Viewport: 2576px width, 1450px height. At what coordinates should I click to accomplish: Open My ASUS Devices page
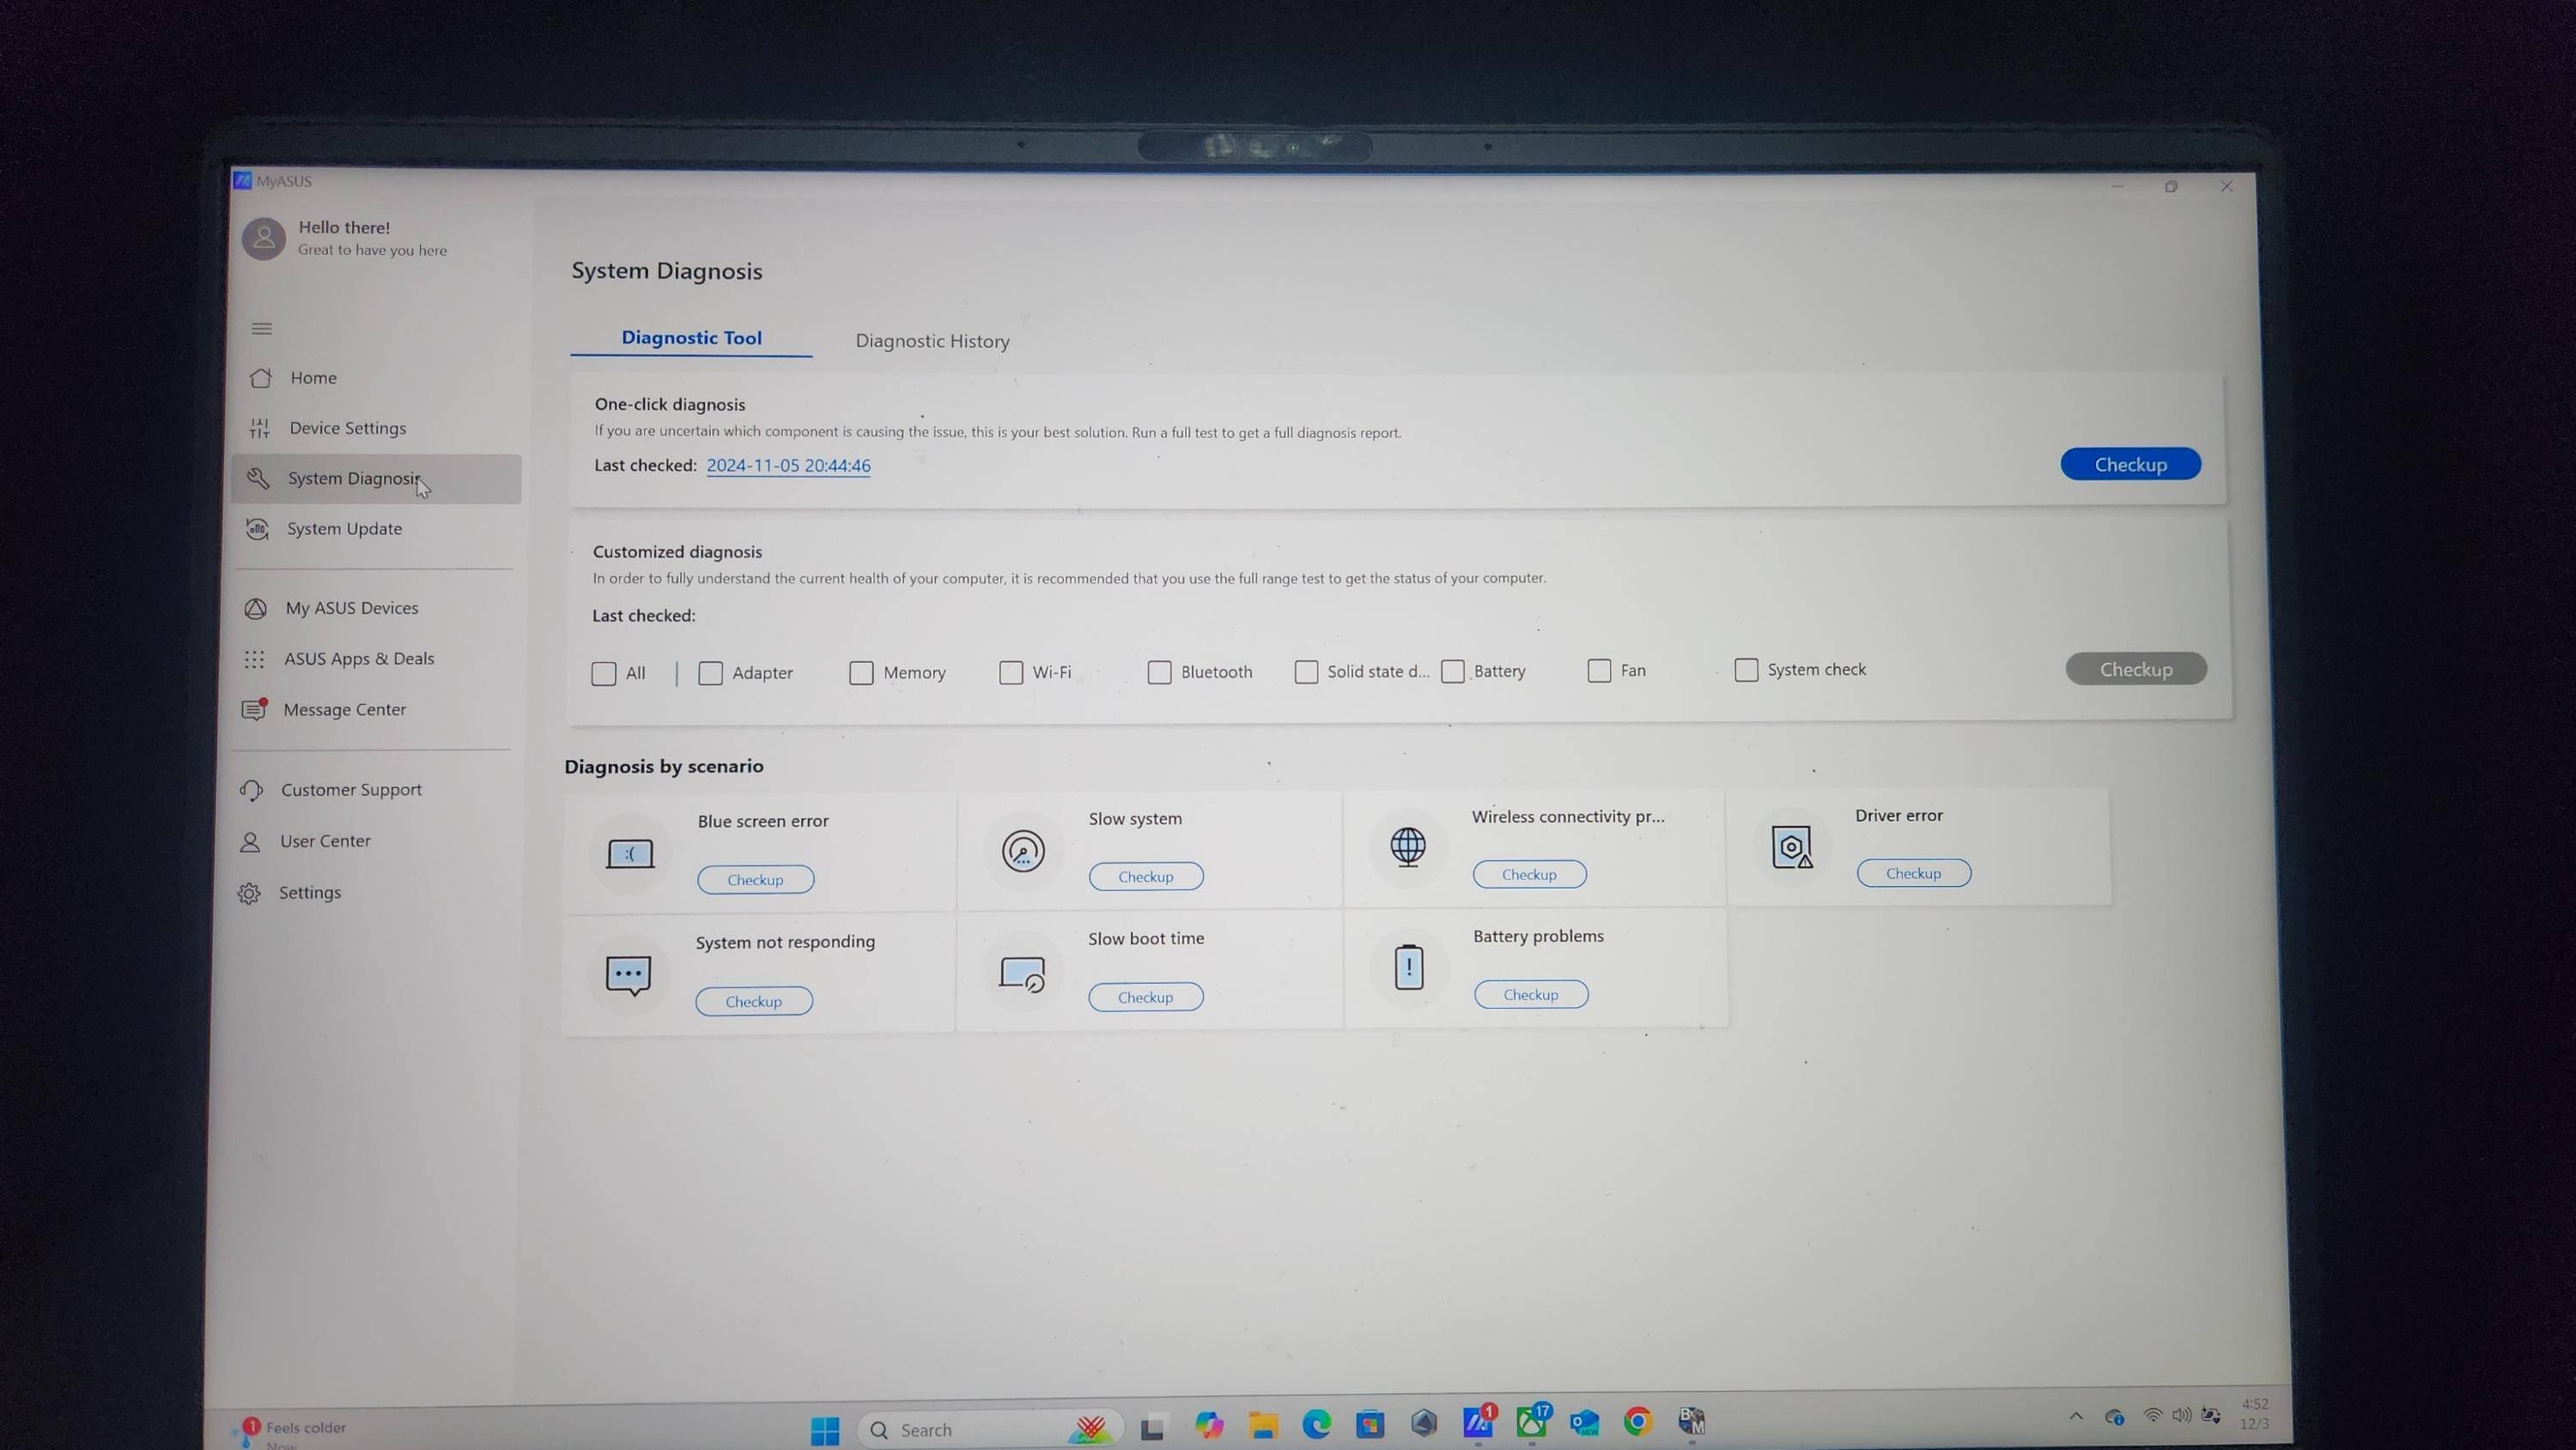click(x=351, y=608)
